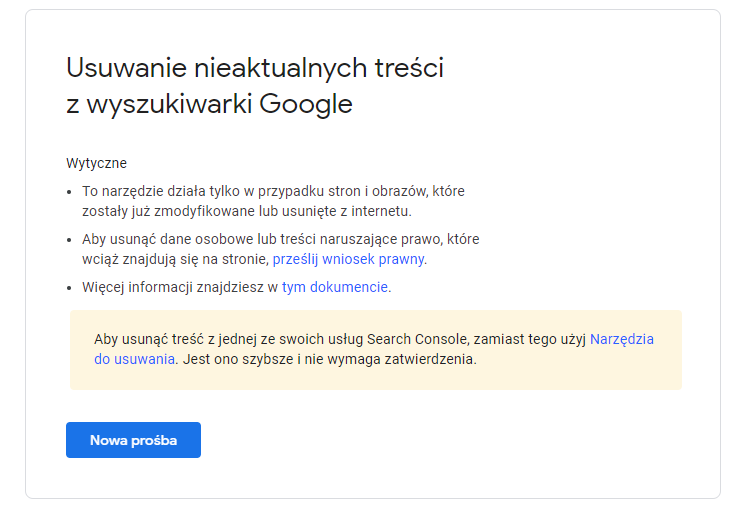Click the bullet marker before "To narzędzie działa"
This screenshot has height=513, width=754.
click(x=69, y=191)
